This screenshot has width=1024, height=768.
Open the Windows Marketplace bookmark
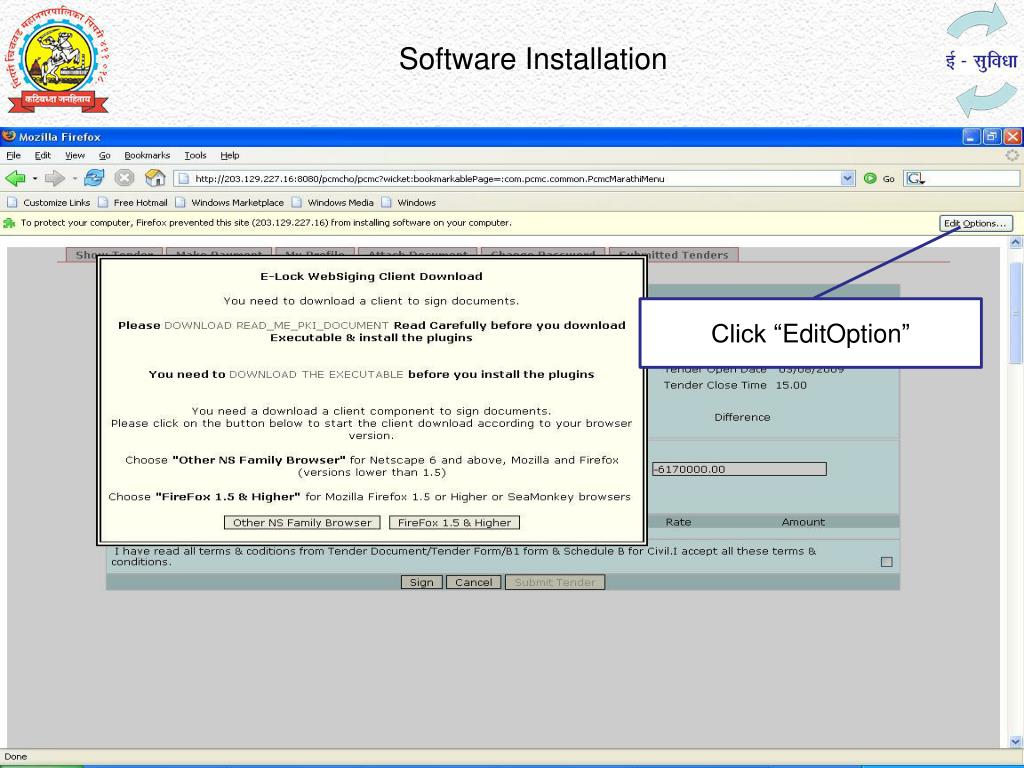pos(229,202)
